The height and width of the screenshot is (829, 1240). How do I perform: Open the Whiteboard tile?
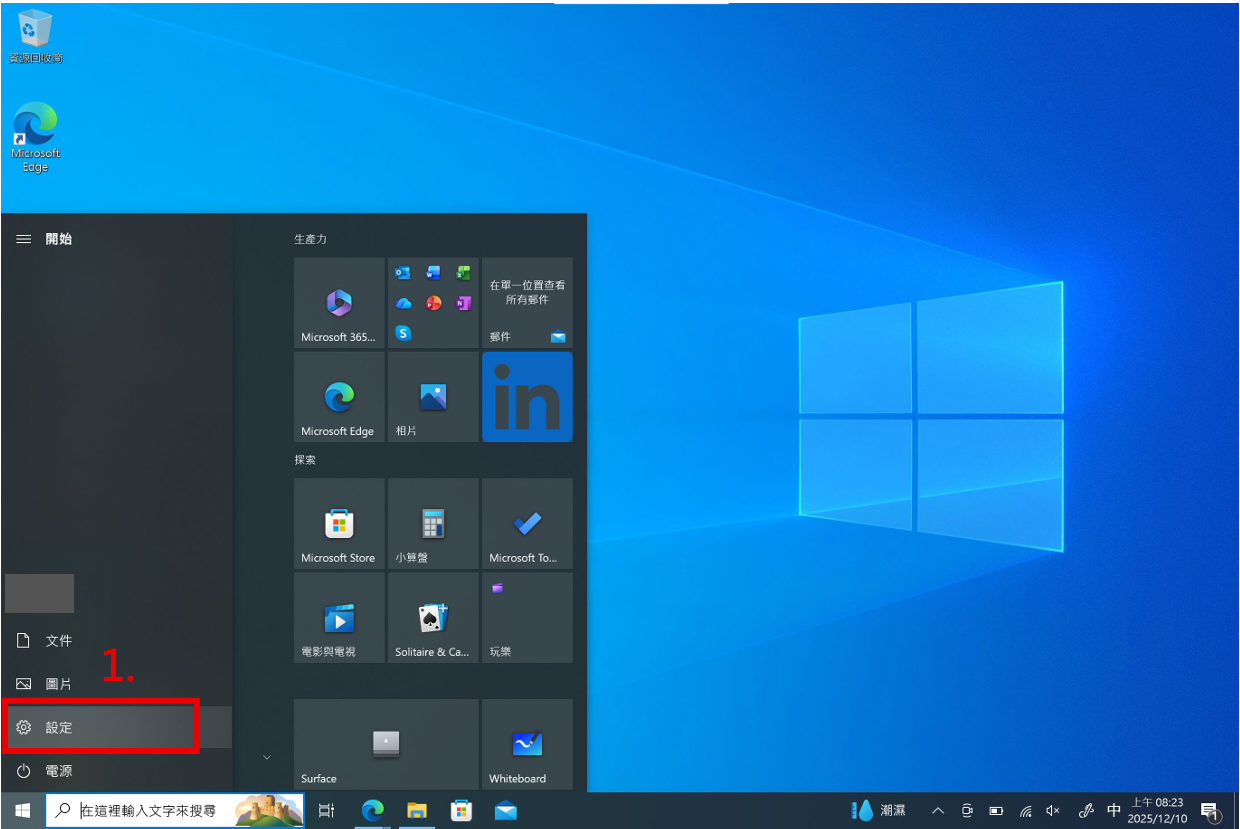527,745
